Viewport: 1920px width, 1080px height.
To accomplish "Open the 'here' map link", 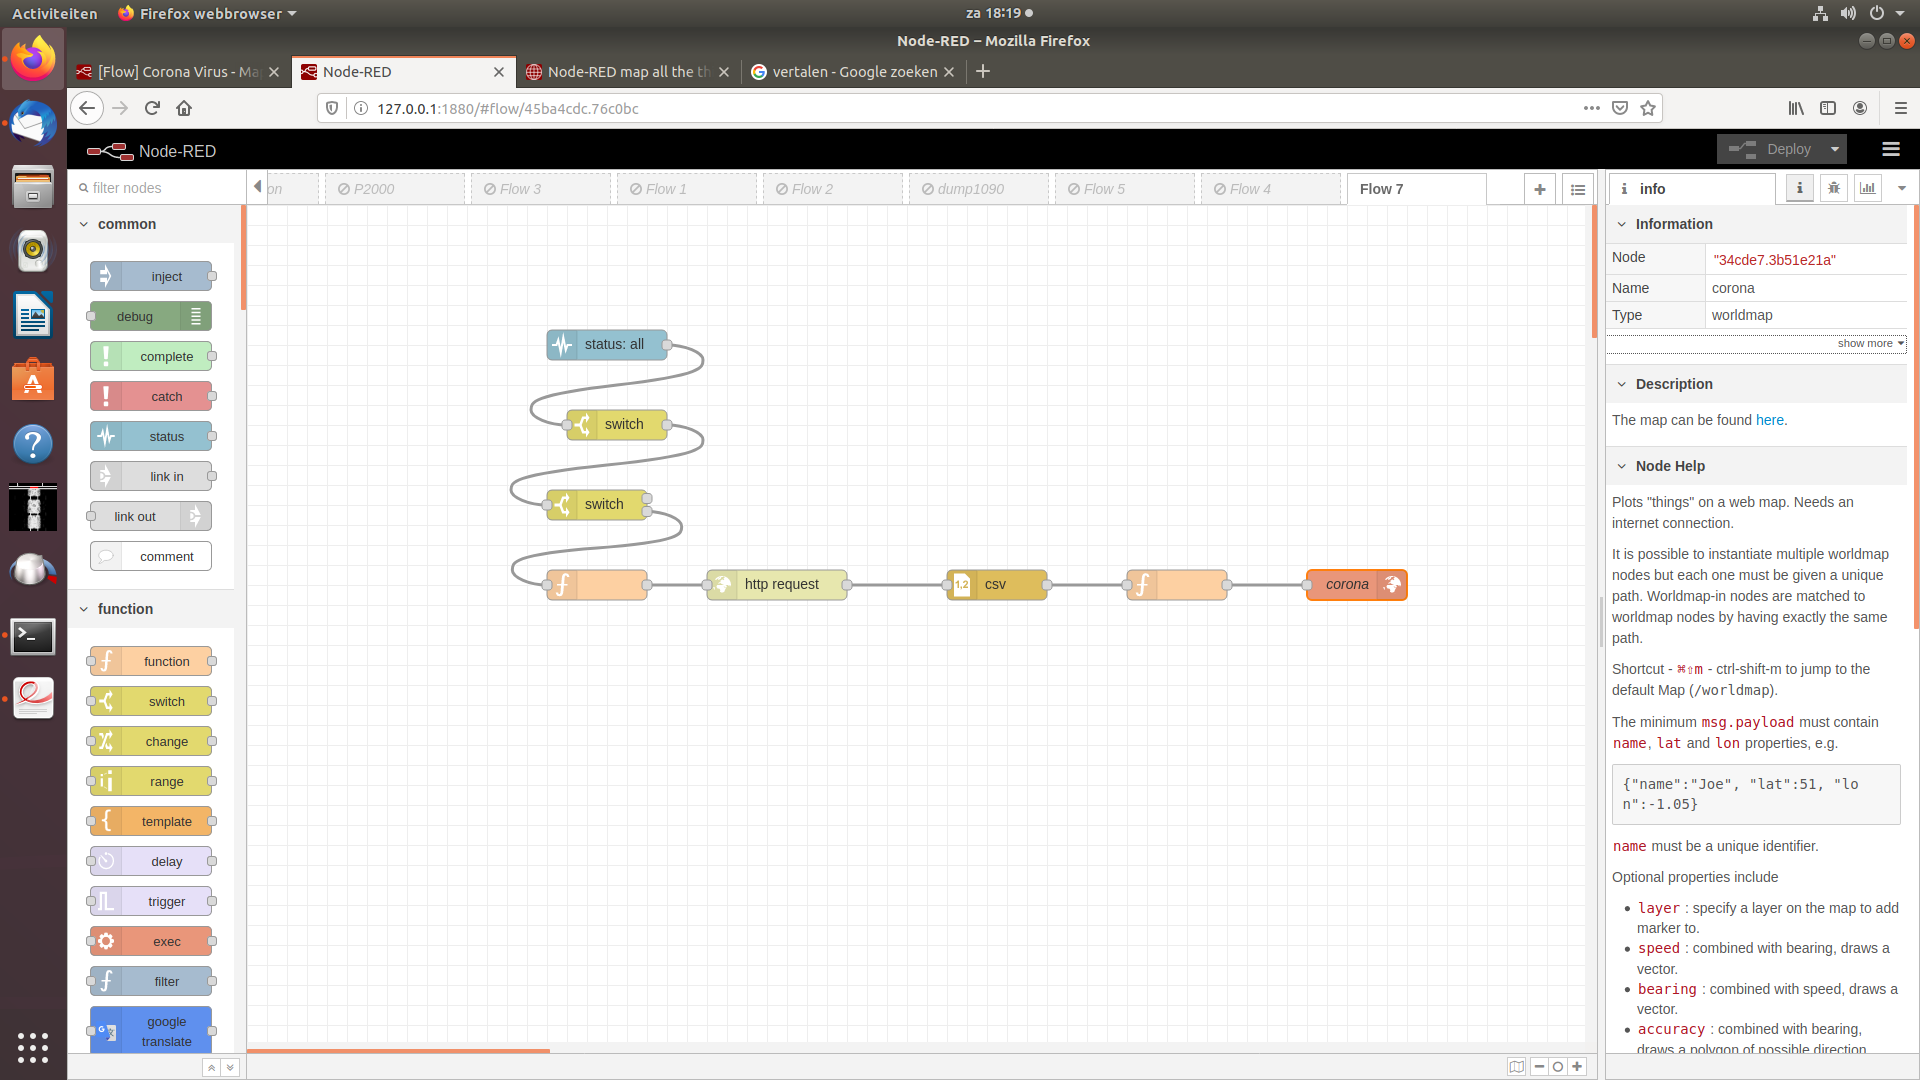I will [1769, 420].
